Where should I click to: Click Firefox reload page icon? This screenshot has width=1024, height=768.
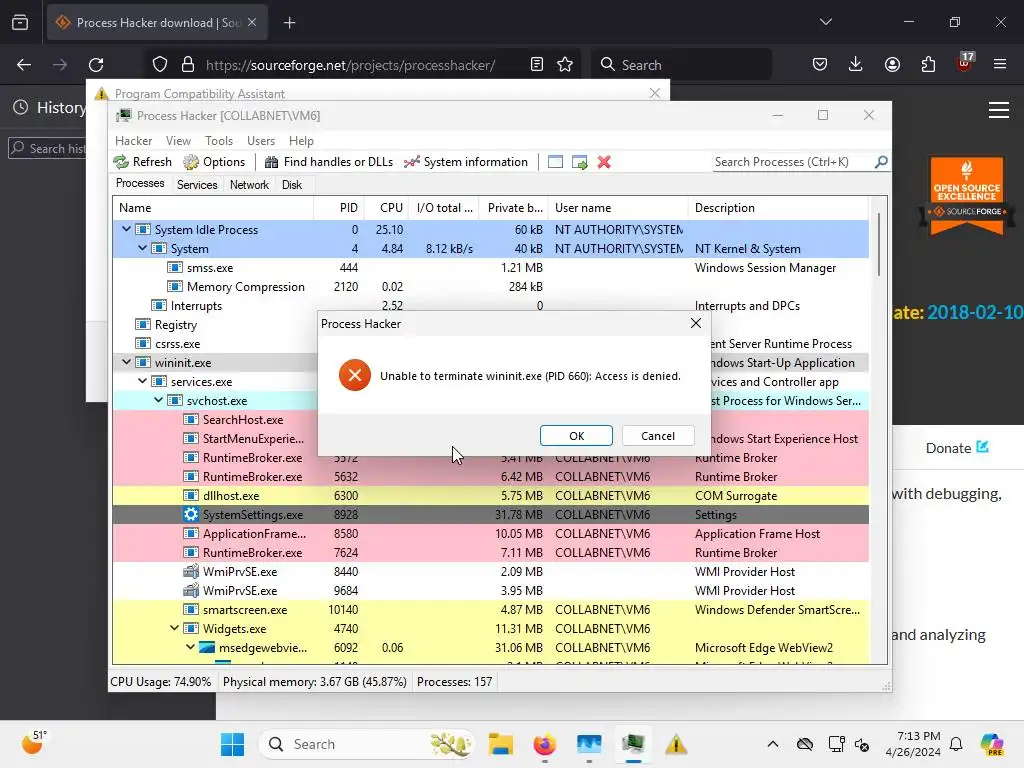pyautogui.click(x=96, y=65)
